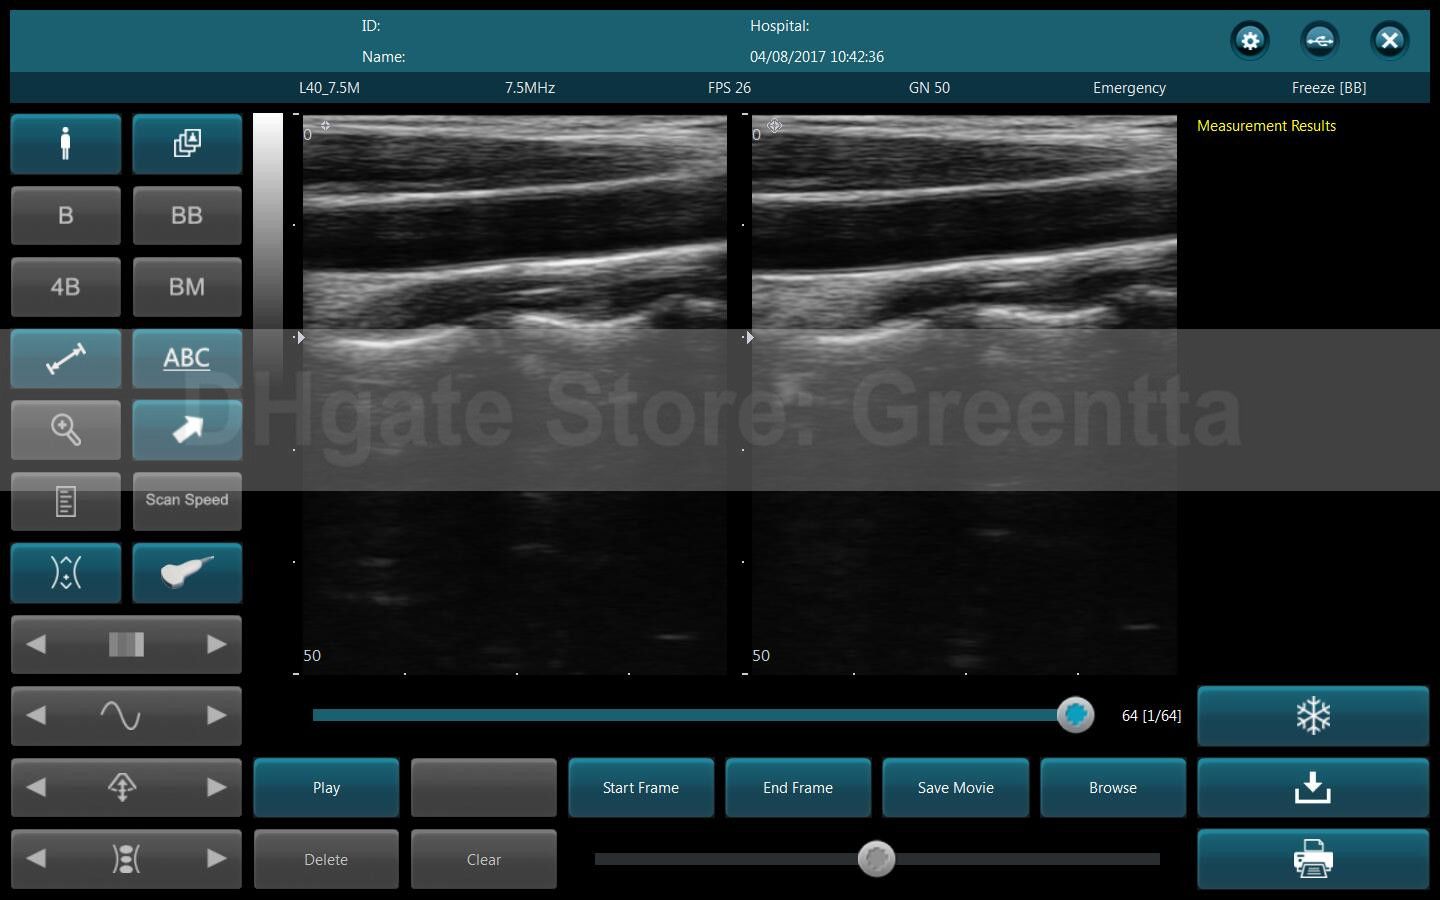Screen dimensions: 1440x900
Task: Click the USB connection icon
Action: [1320, 41]
